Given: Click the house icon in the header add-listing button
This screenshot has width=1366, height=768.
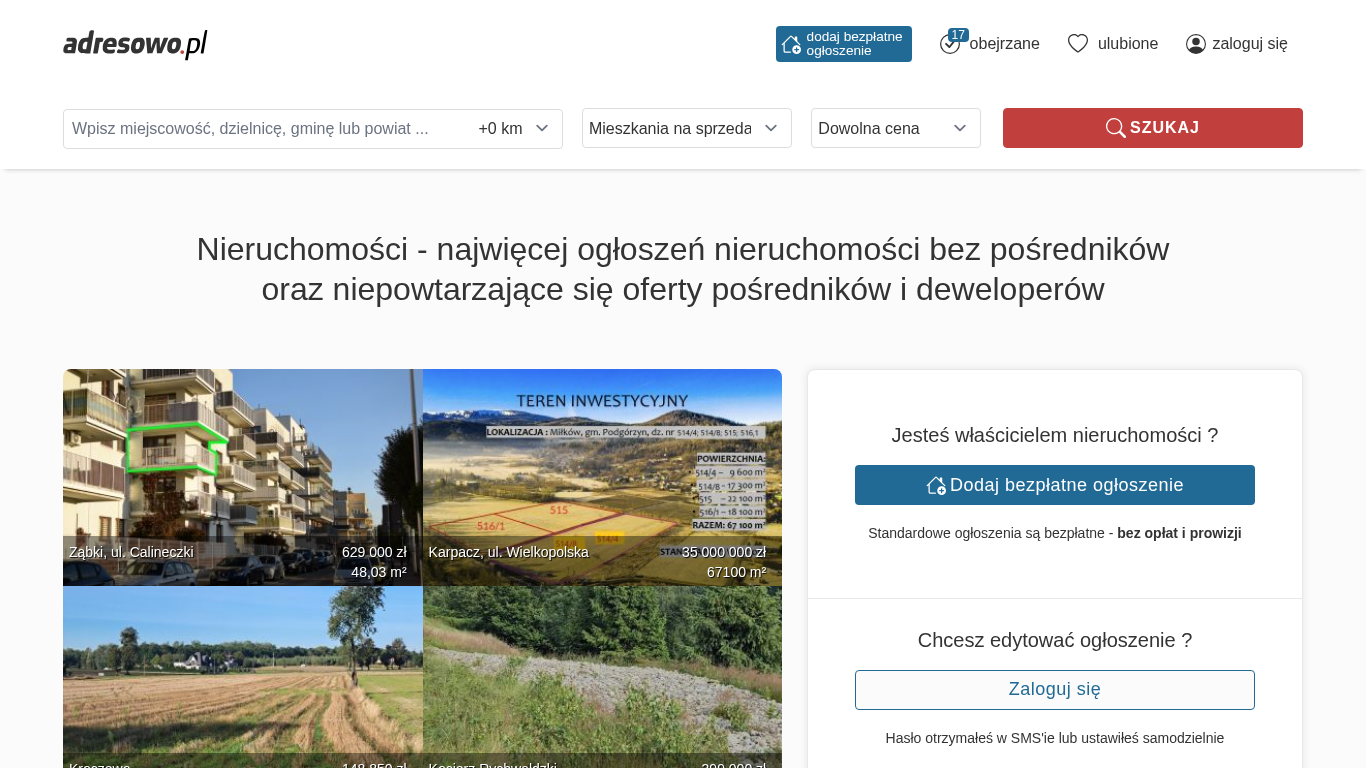Looking at the screenshot, I should click(x=791, y=44).
